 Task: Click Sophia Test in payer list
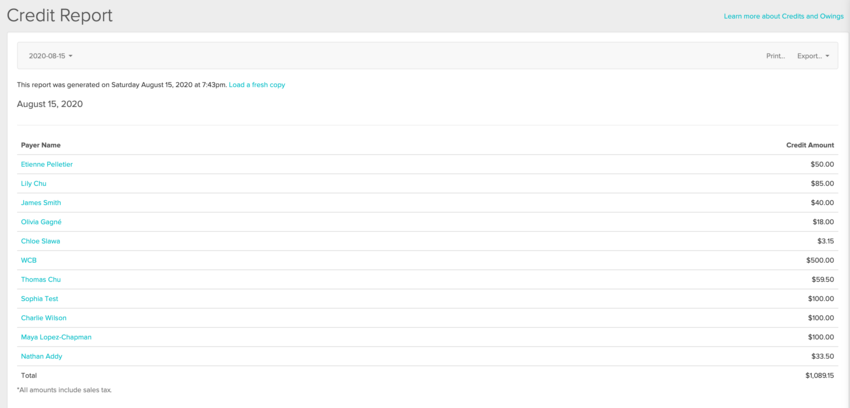coord(40,299)
